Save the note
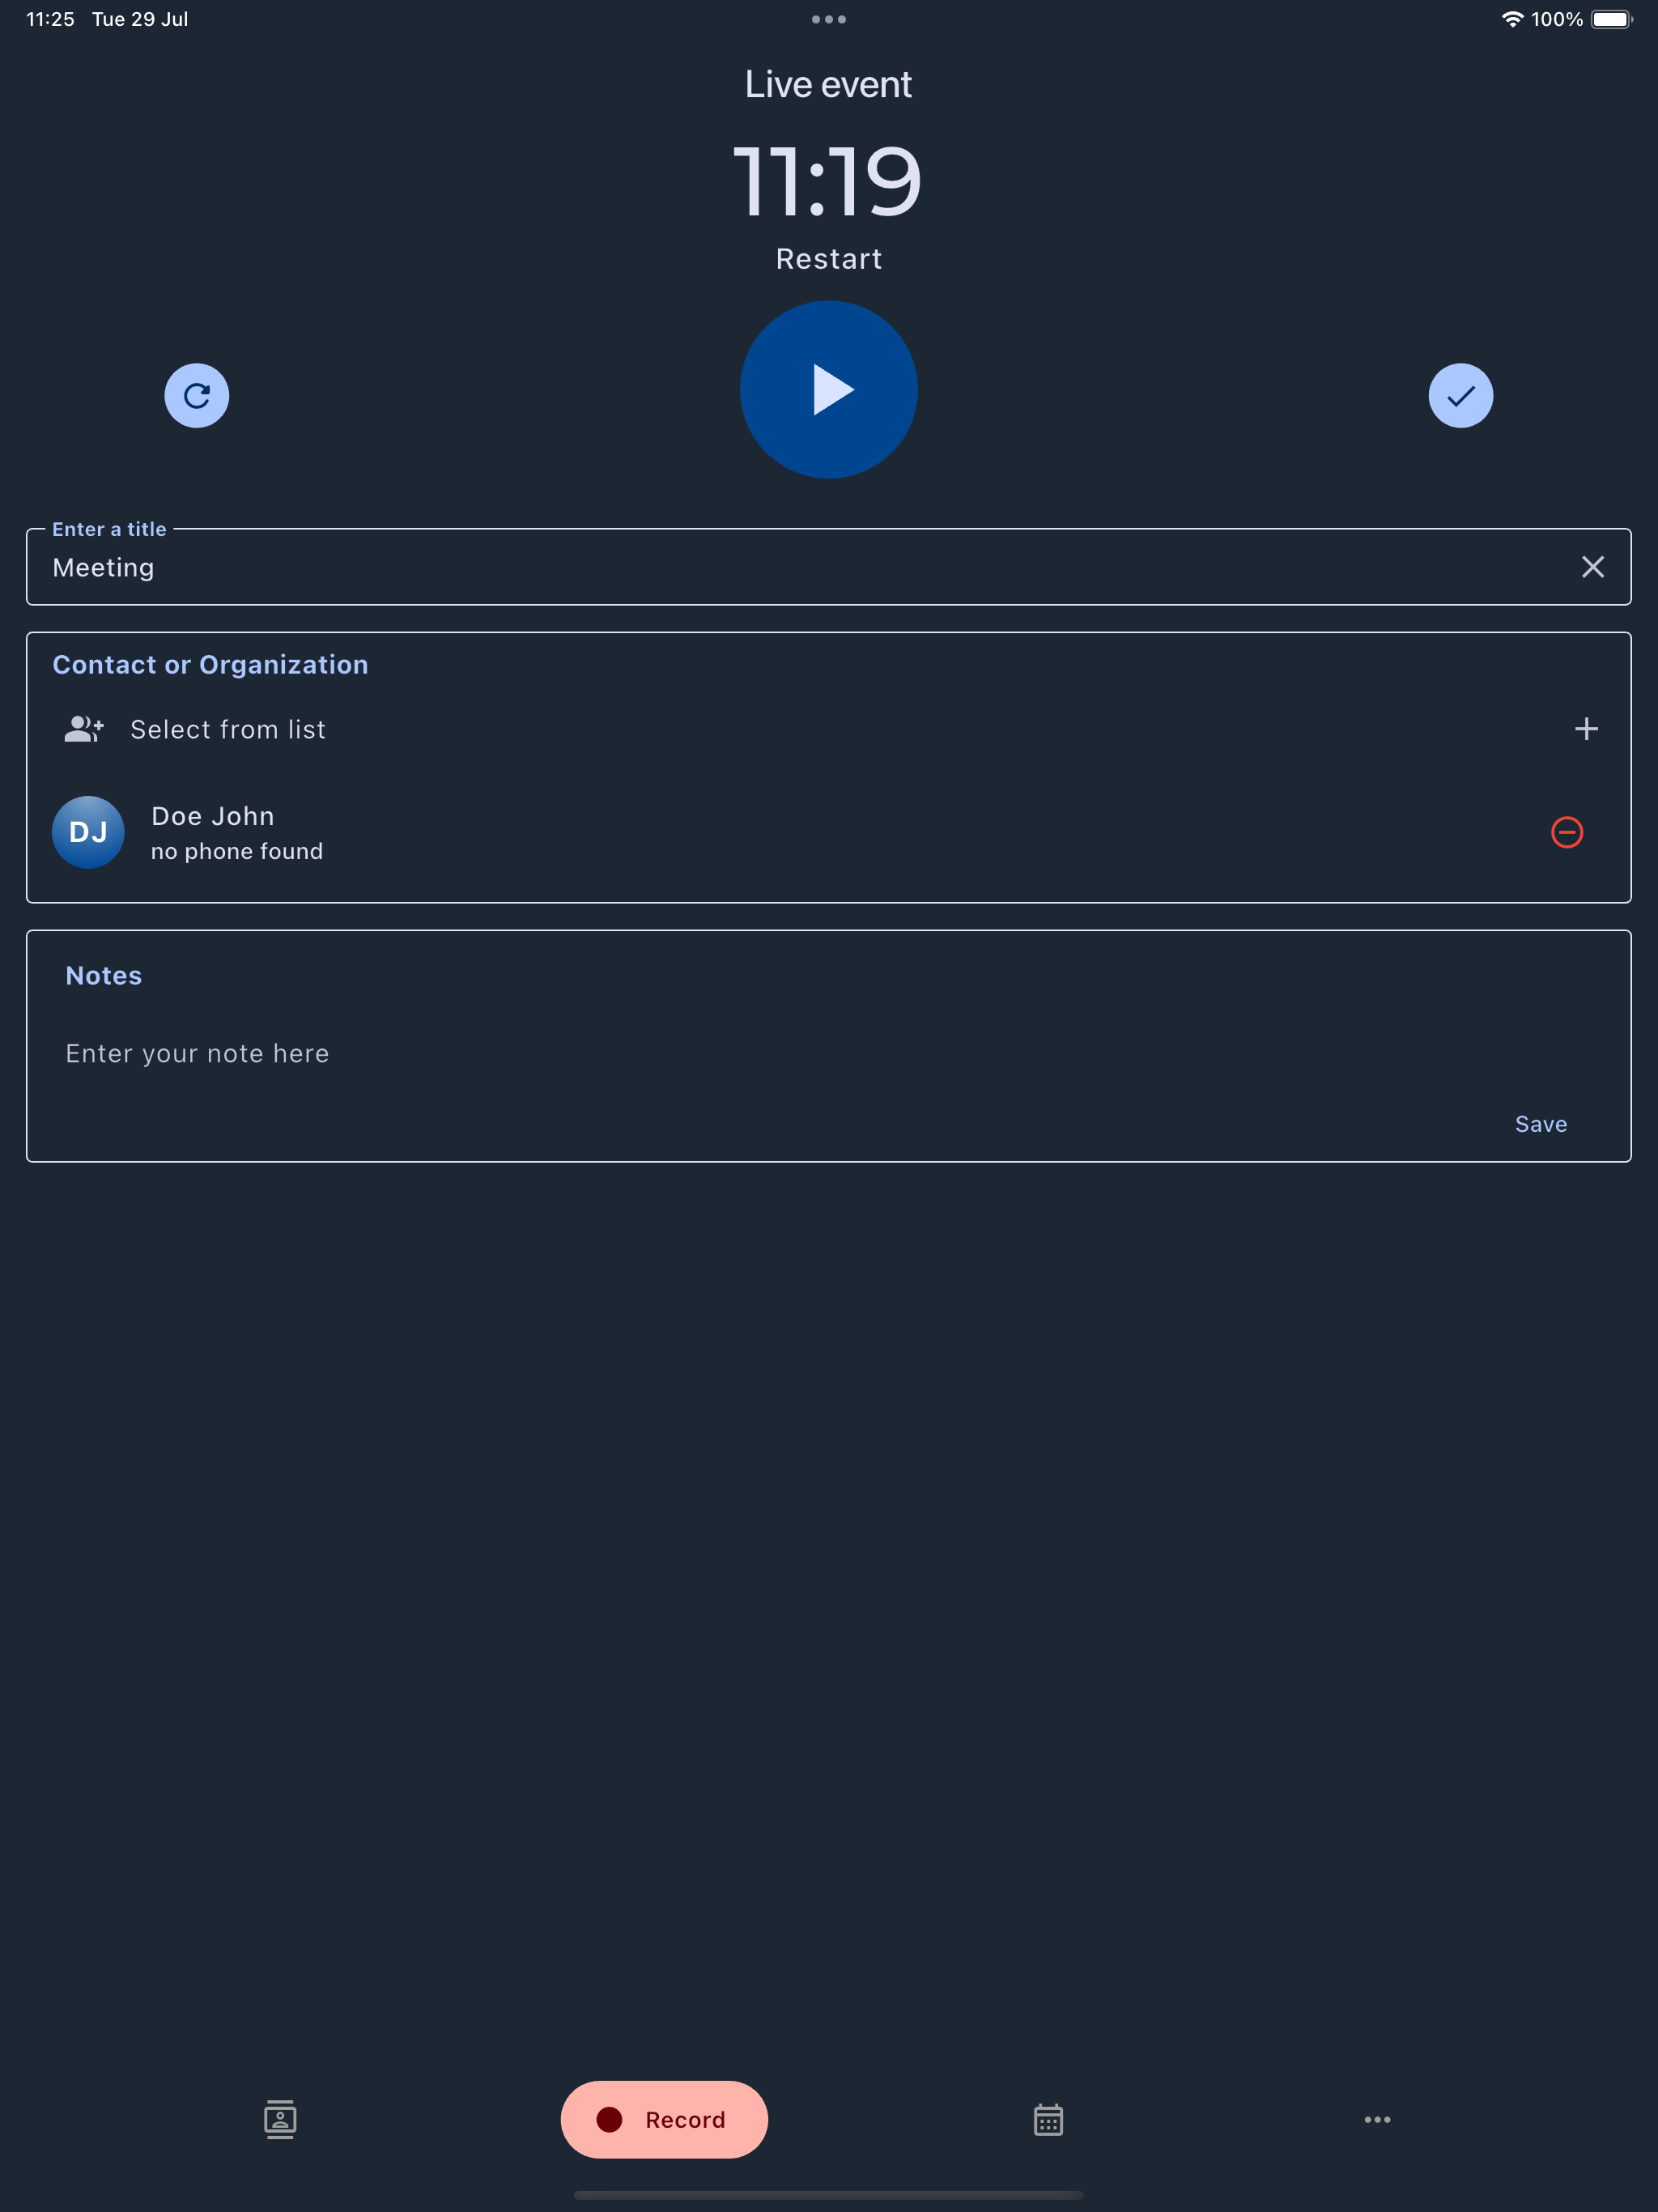Image resolution: width=1658 pixels, height=2212 pixels. pos(1540,1124)
